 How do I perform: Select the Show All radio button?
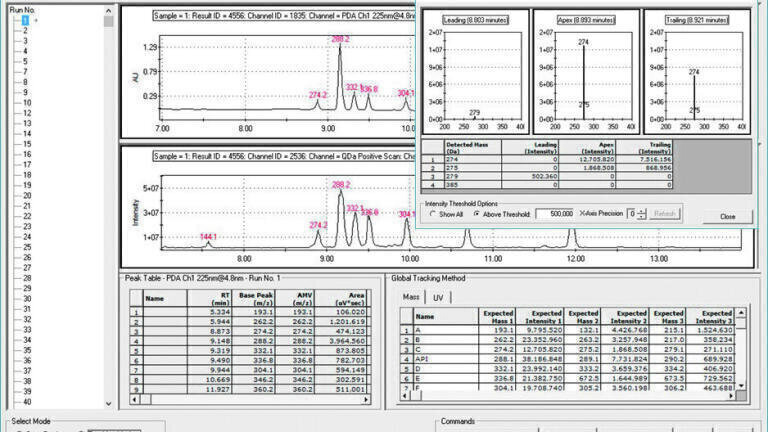click(433, 214)
